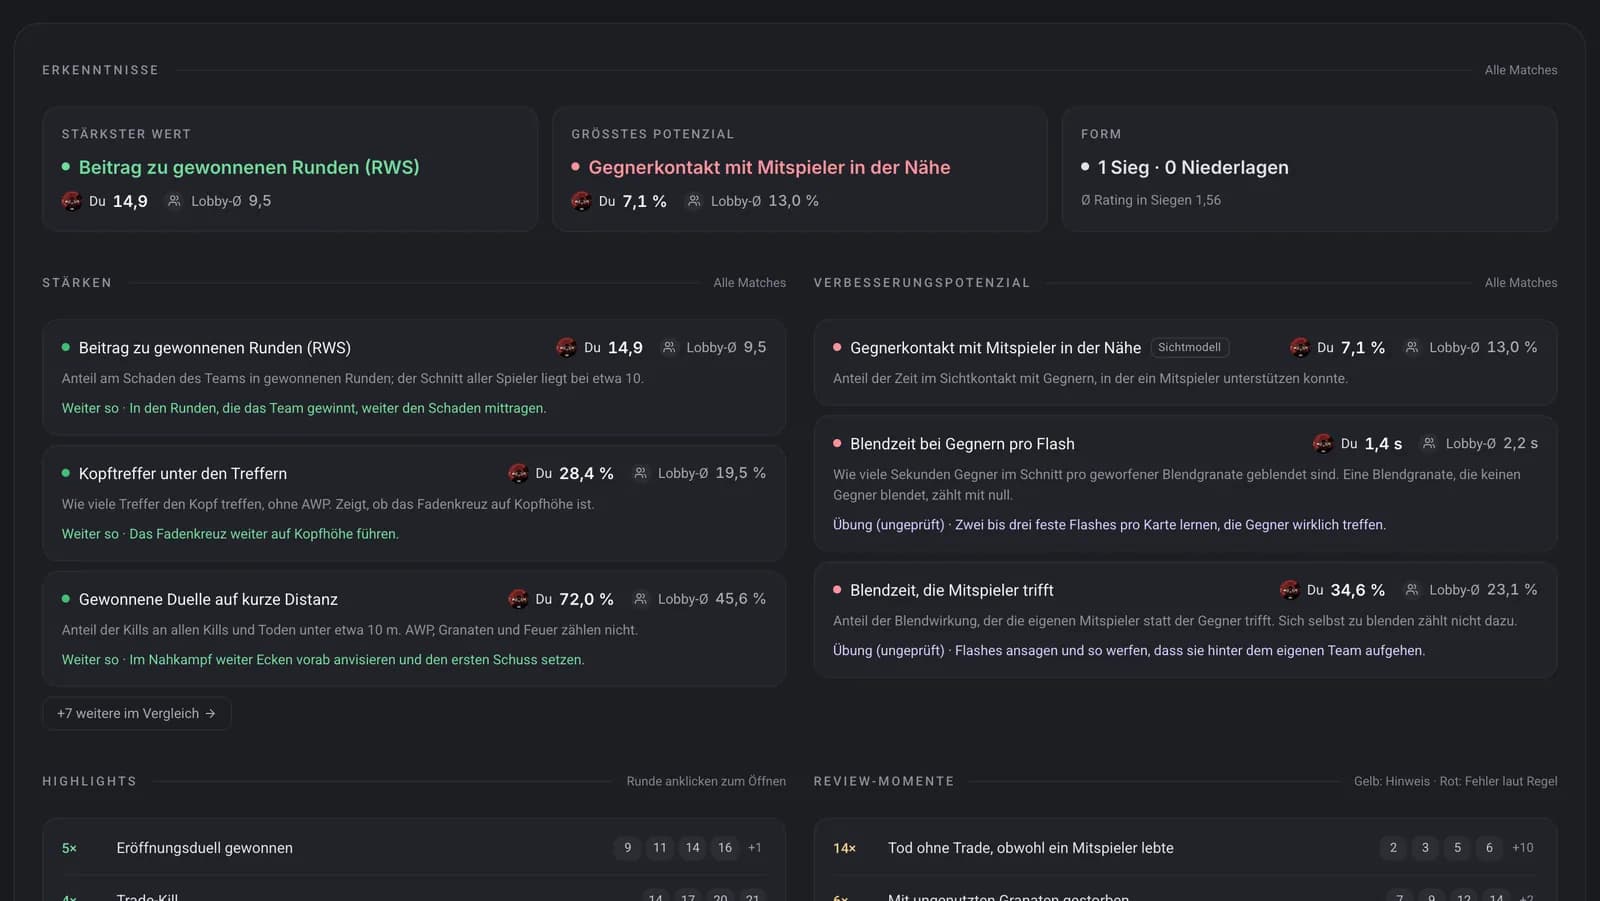Select 'Tod ohne Trade, obwohl ein Mitspieler lebte'

(x=1031, y=847)
